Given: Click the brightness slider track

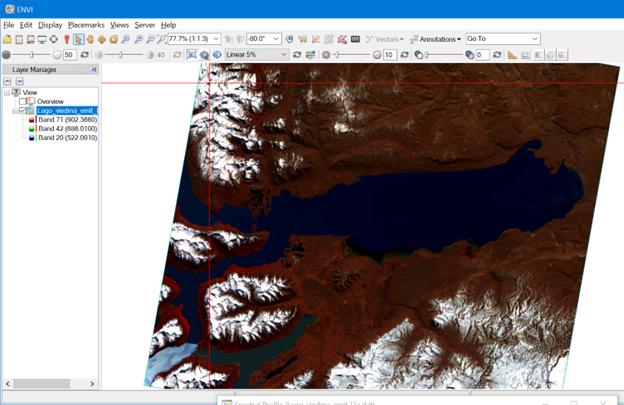Looking at the screenshot, I should 32,55.
